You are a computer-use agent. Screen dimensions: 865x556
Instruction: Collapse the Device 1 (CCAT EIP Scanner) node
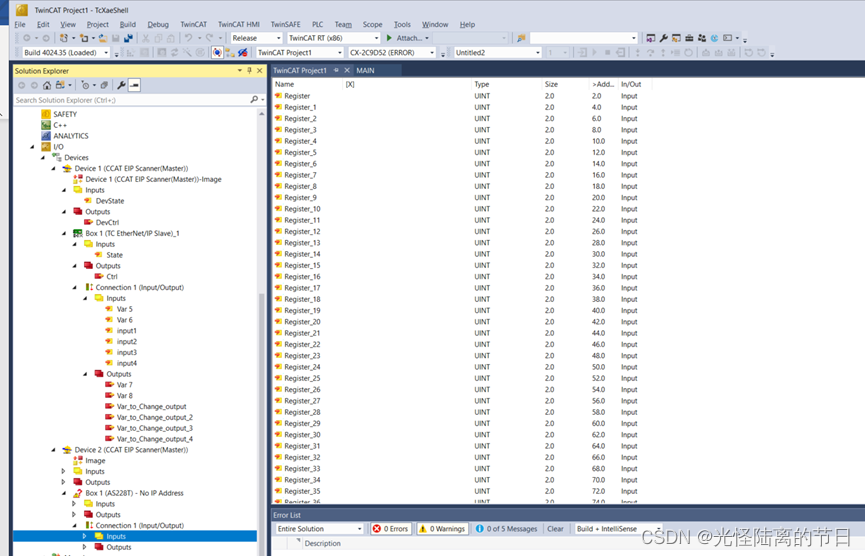pos(54,168)
